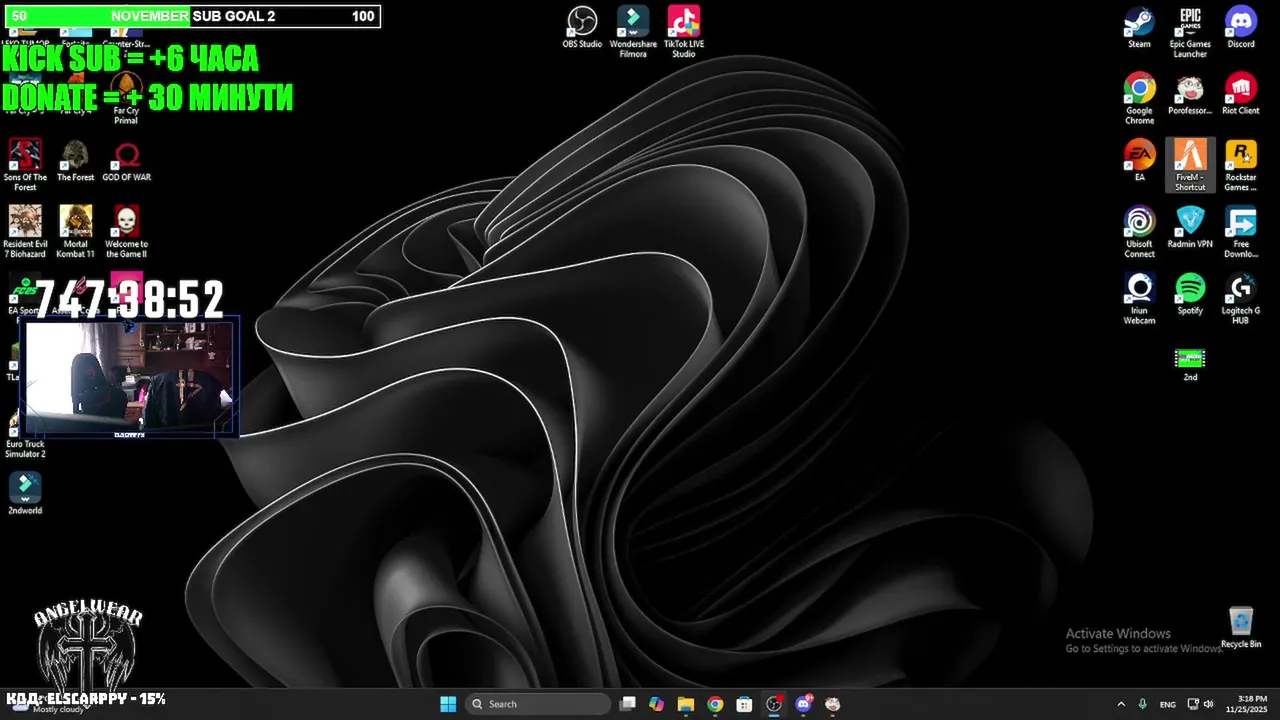This screenshot has width=1280, height=720.
Task: Open the OBS Studio desktop shortcut
Action: 582,28
